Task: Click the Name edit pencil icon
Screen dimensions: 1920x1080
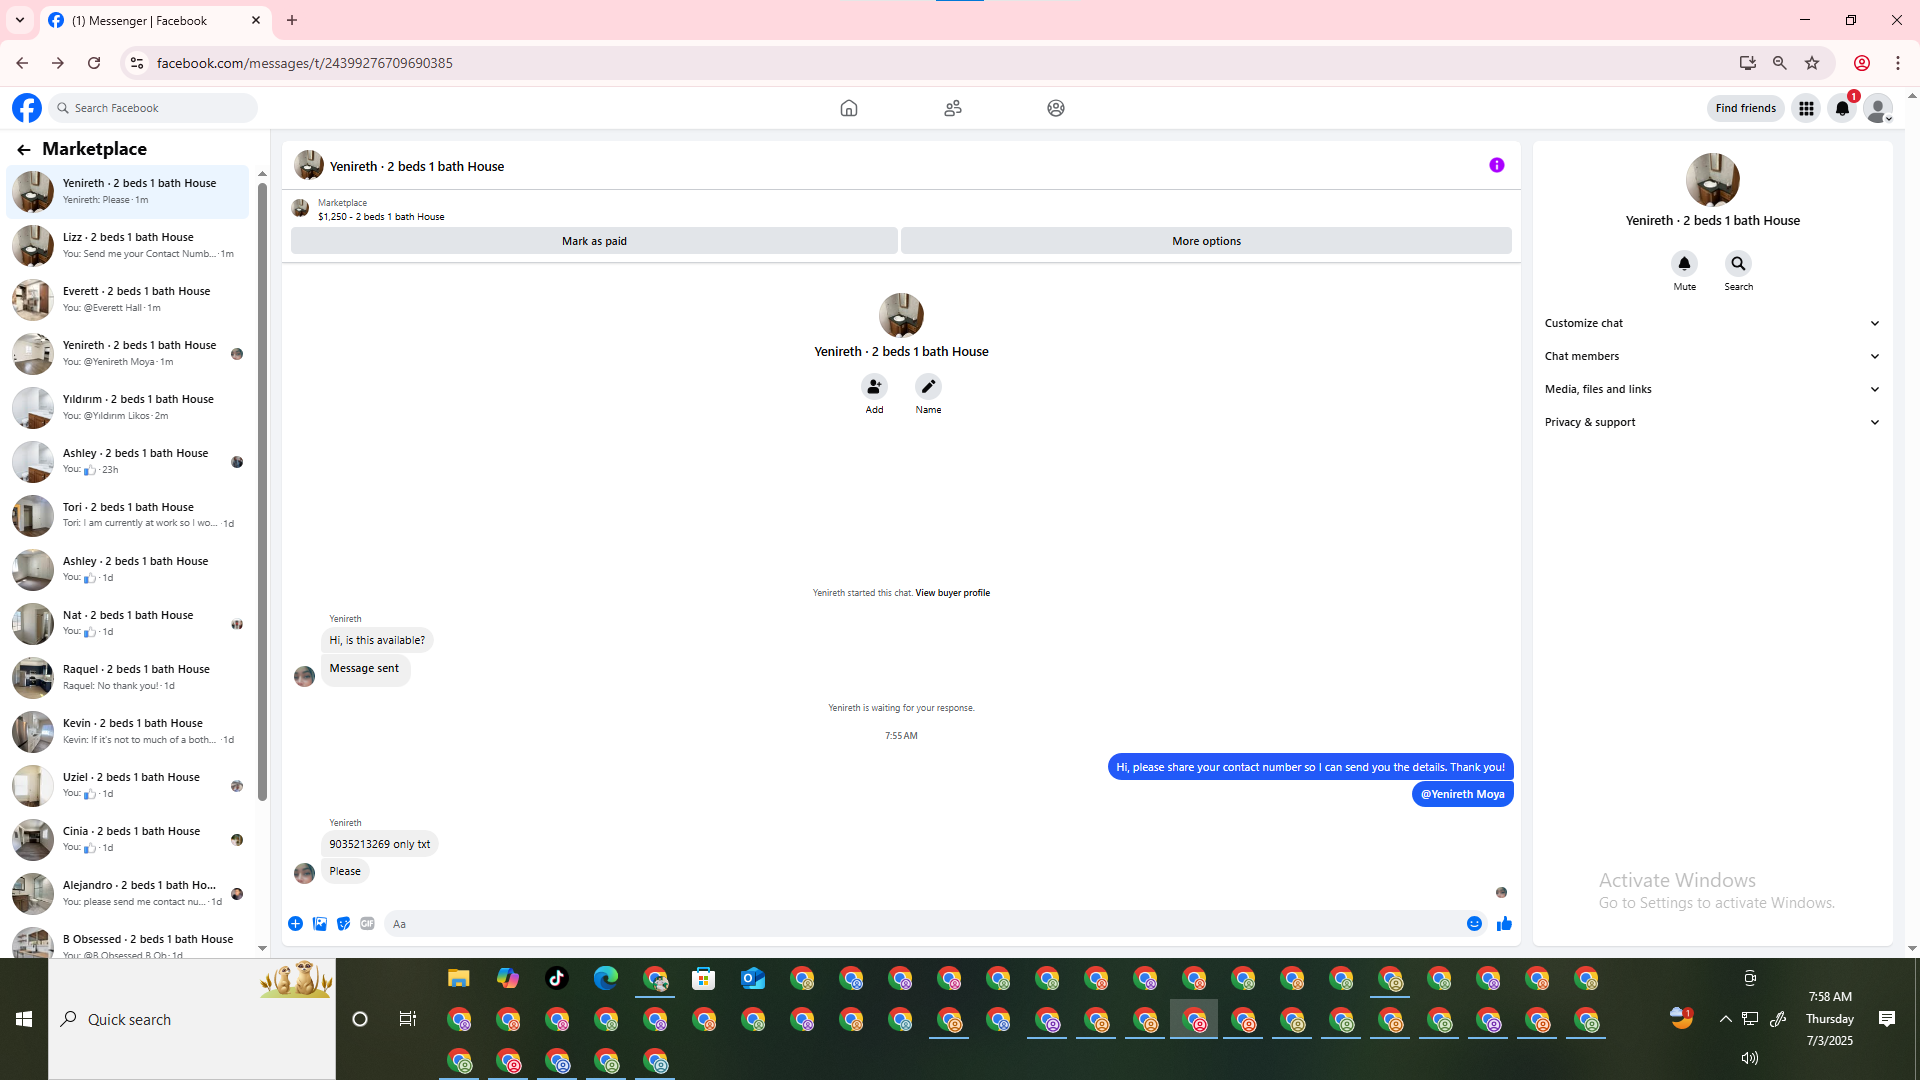Action: point(928,386)
